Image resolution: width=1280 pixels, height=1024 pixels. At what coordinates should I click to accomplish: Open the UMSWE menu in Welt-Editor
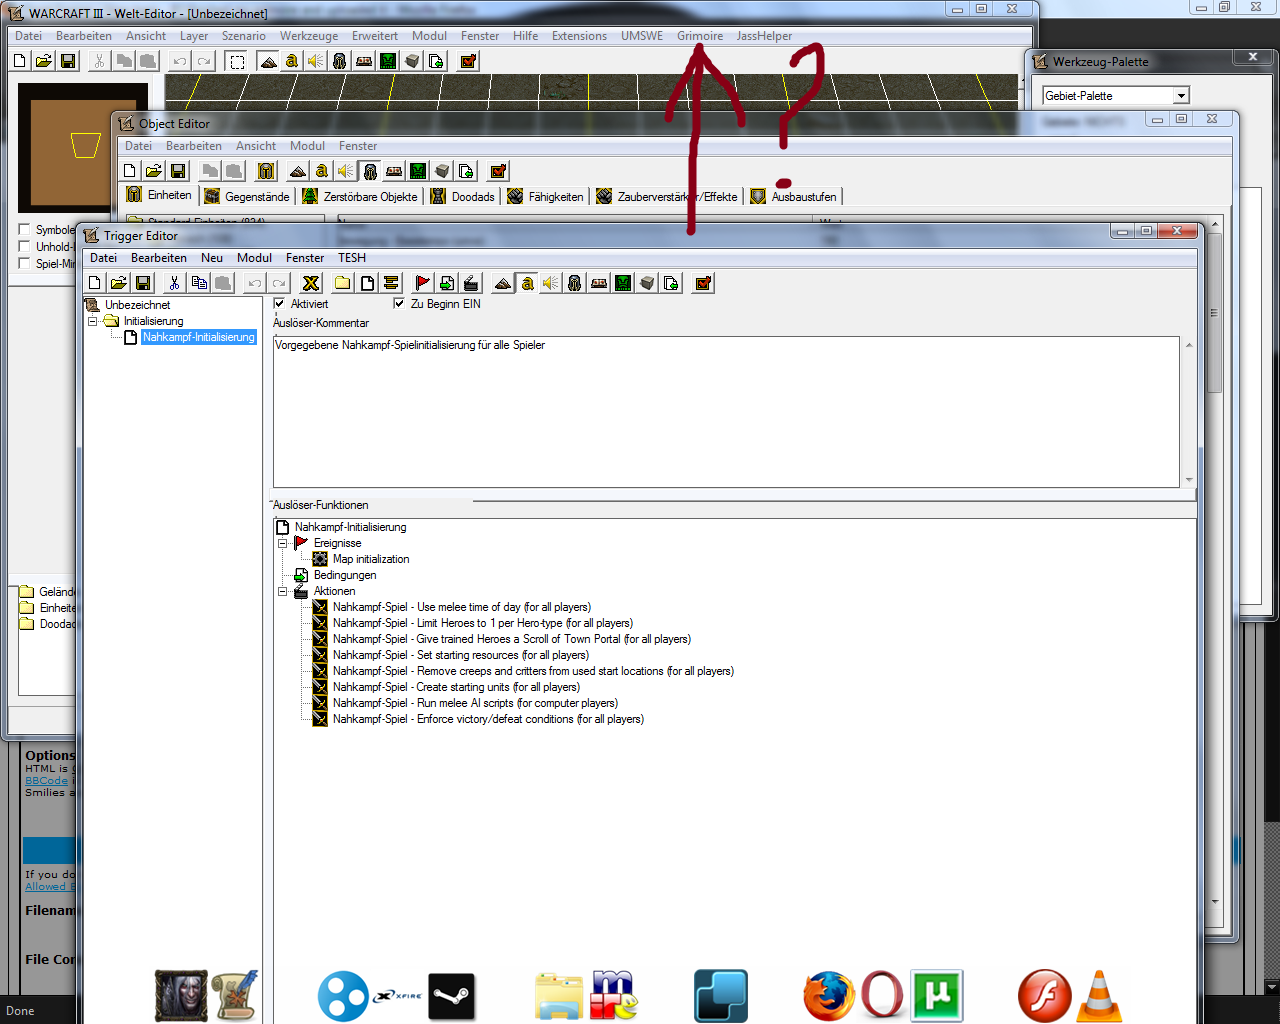click(x=642, y=36)
